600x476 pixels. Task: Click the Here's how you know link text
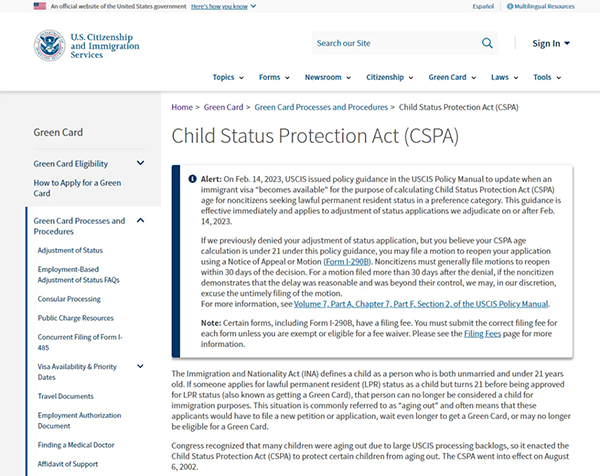pos(219,7)
